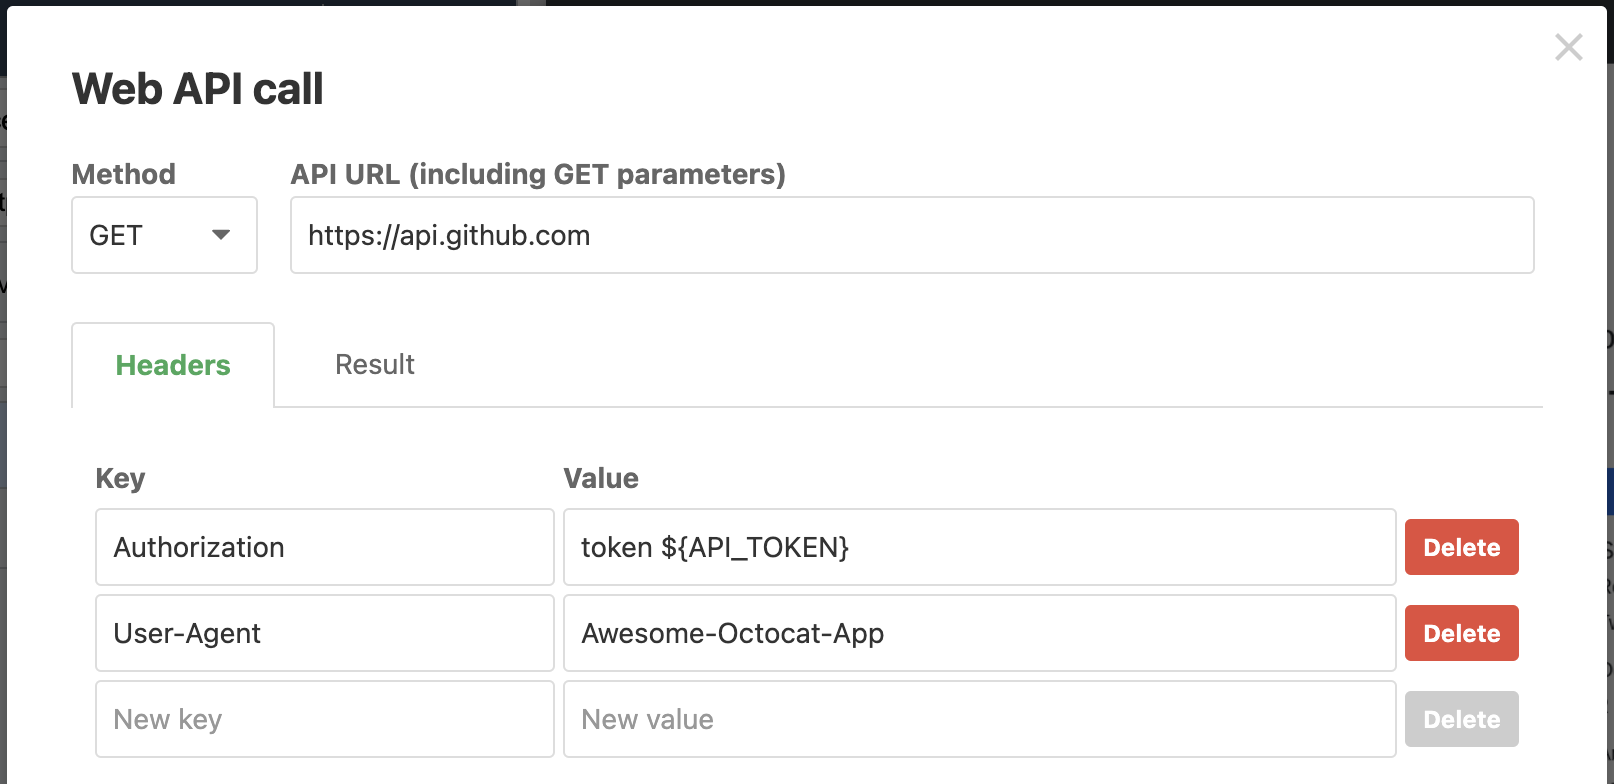The height and width of the screenshot is (784, 1614).
Task: Click the Method dropdown arrow icon
Action: coord(221,235)
